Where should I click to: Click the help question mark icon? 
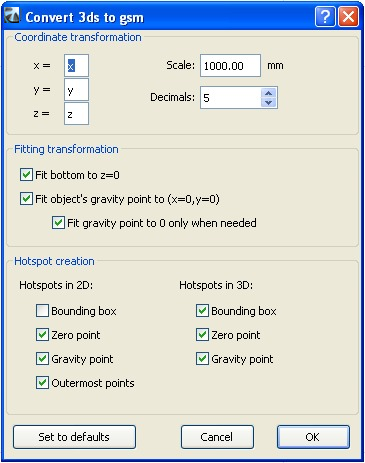[325, 16]
